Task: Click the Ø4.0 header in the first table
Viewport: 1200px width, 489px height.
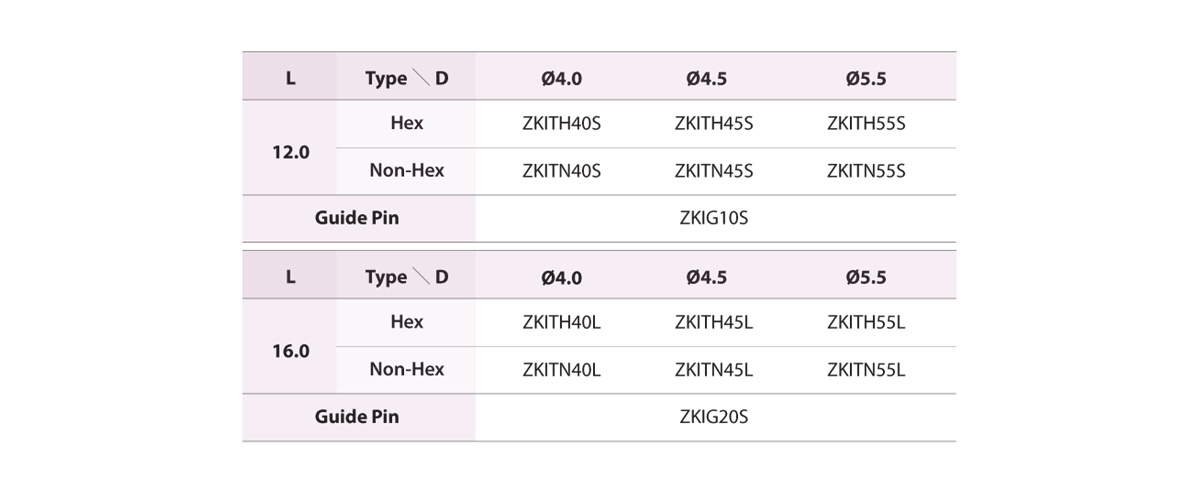Action: point(561,78)
